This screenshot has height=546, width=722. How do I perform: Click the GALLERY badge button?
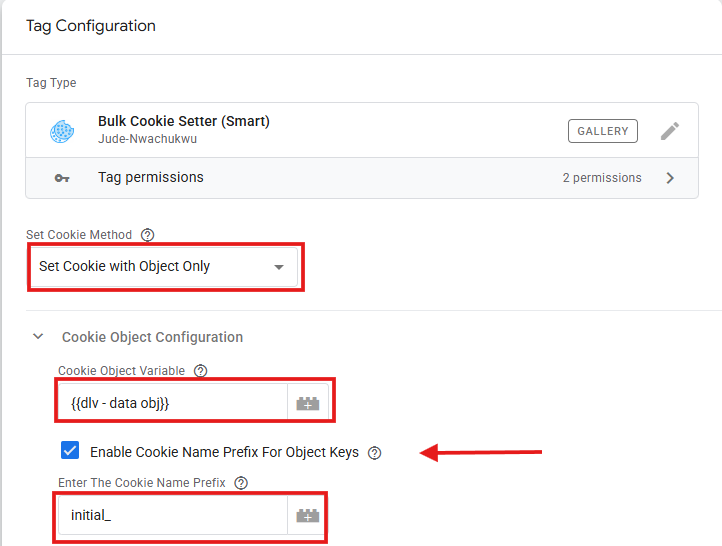coord(603,131)
